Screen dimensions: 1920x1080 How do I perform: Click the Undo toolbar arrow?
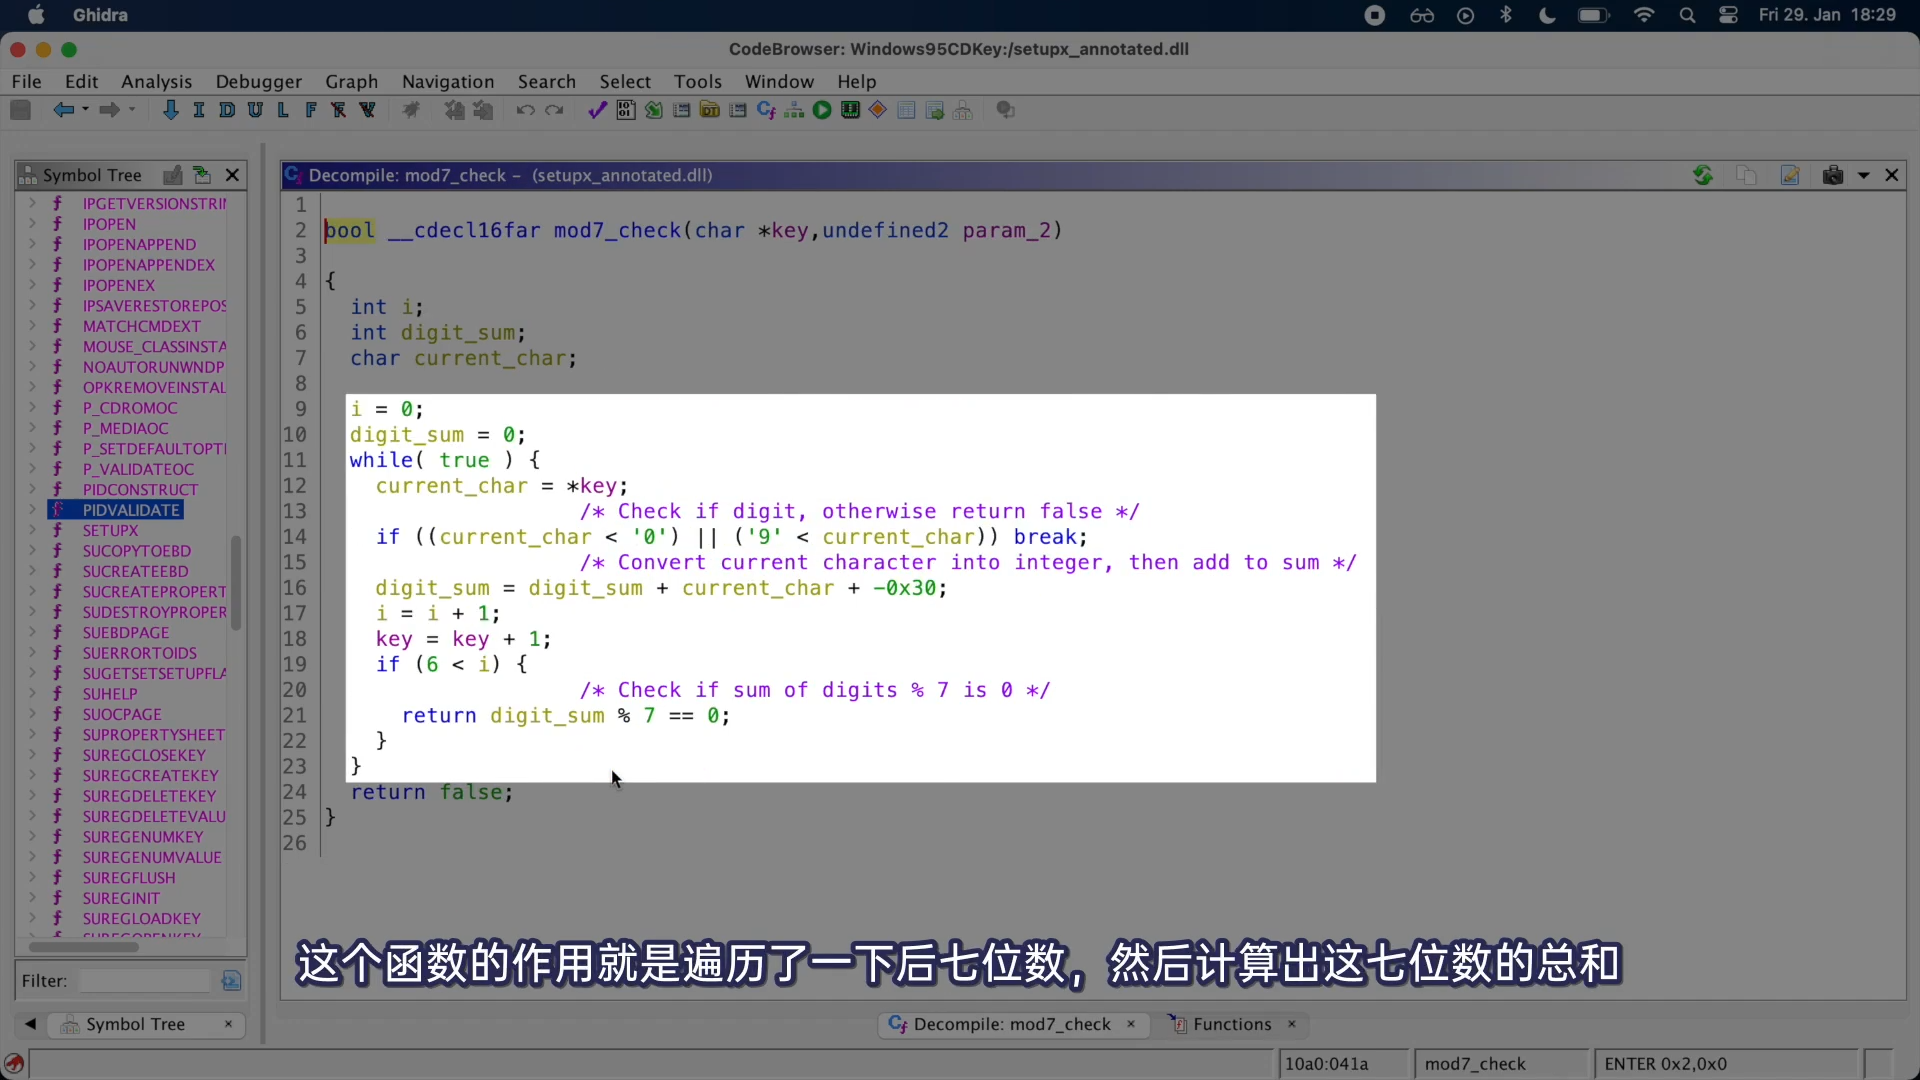pyautogui.click(x=525, y=110)
